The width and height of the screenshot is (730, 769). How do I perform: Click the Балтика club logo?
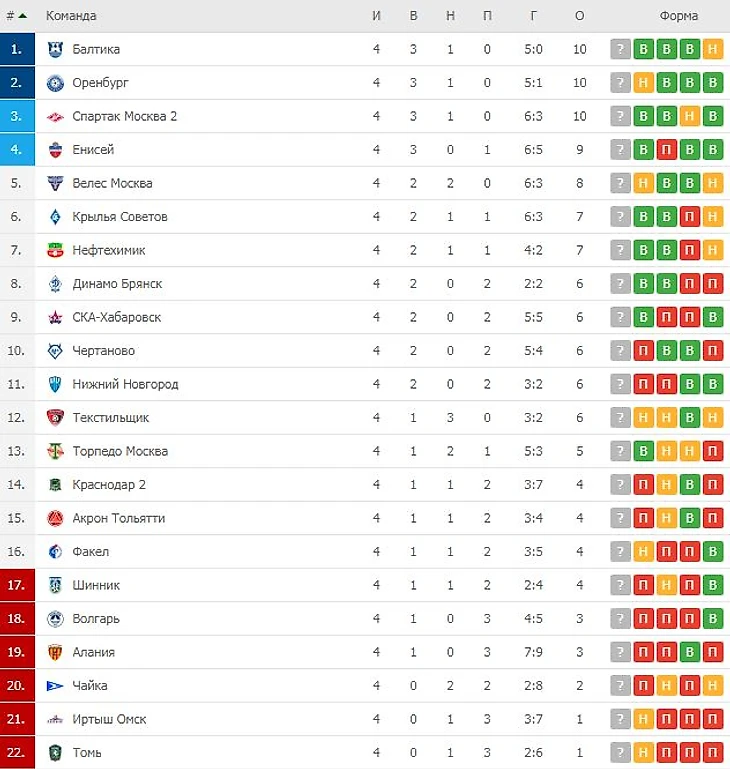[55, 49]
